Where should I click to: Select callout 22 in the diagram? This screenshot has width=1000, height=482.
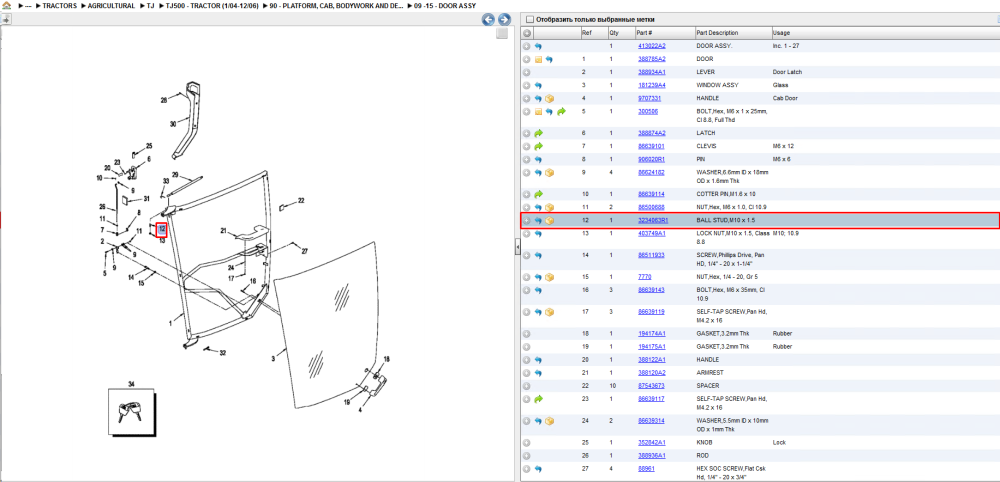(301, 201)
